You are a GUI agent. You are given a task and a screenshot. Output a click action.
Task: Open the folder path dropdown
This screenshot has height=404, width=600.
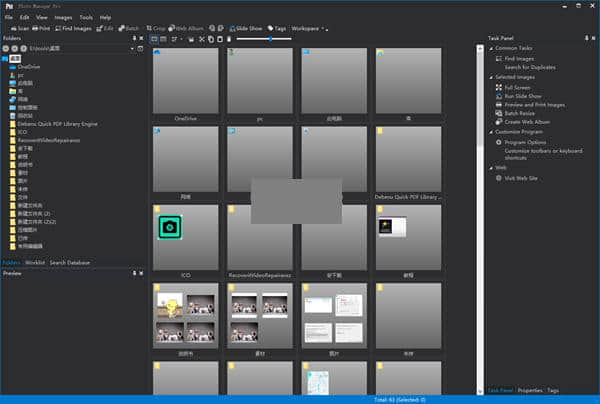[x=133, y=48]
